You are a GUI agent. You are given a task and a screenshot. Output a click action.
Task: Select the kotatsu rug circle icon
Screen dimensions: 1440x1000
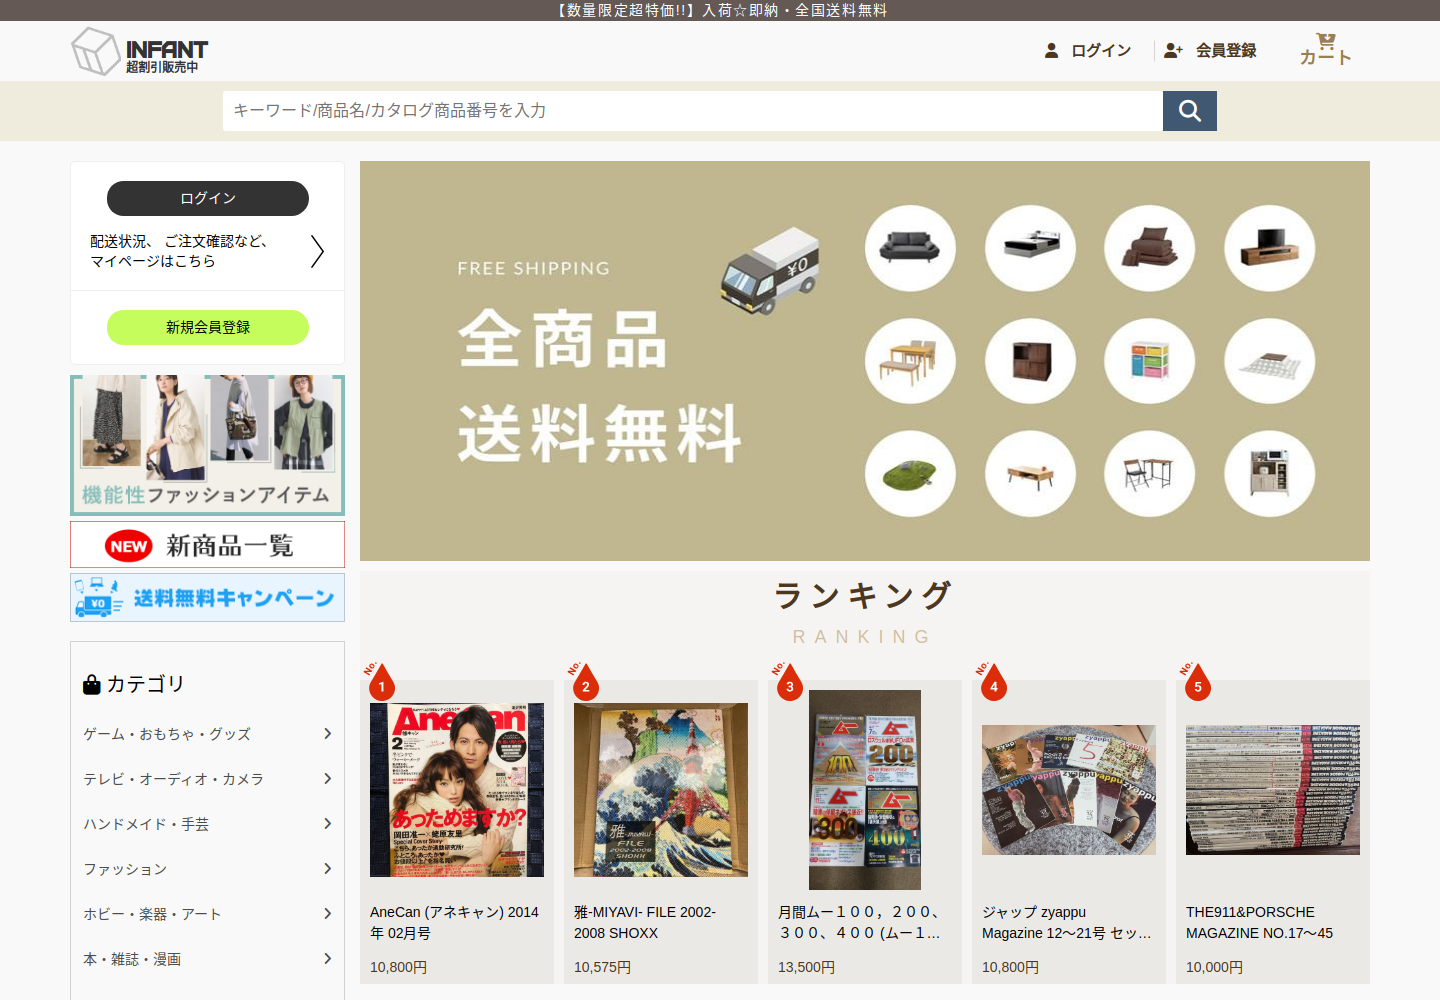[1270, 361]
